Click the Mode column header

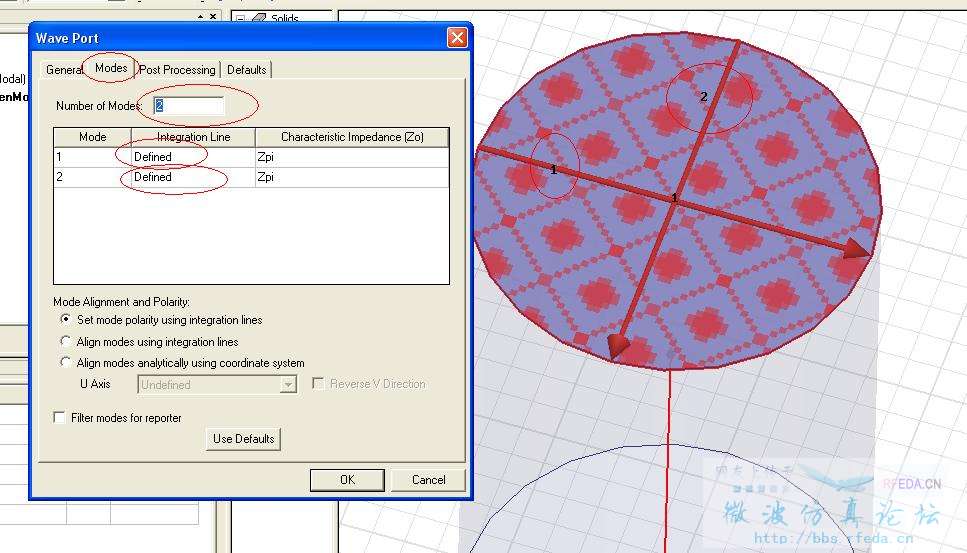click(93, 137)
